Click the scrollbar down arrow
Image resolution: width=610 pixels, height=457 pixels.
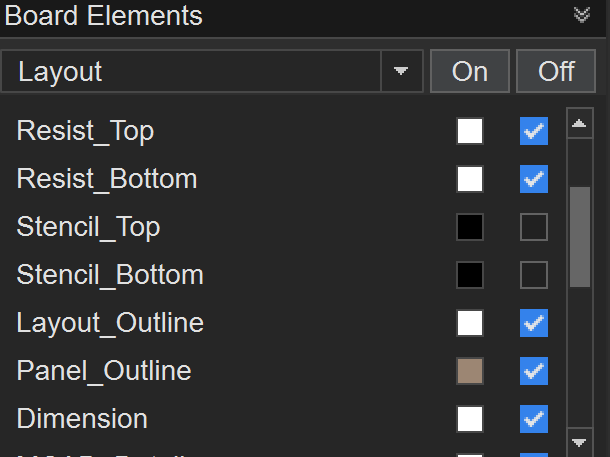[579, 441]
